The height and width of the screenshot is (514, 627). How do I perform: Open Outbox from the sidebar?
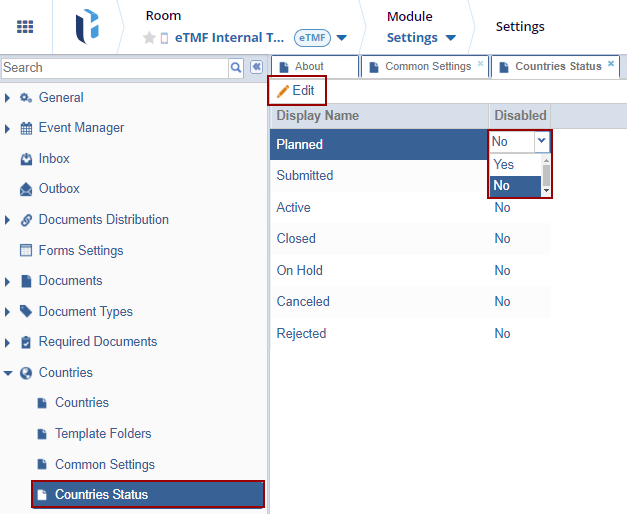point(59,189)
